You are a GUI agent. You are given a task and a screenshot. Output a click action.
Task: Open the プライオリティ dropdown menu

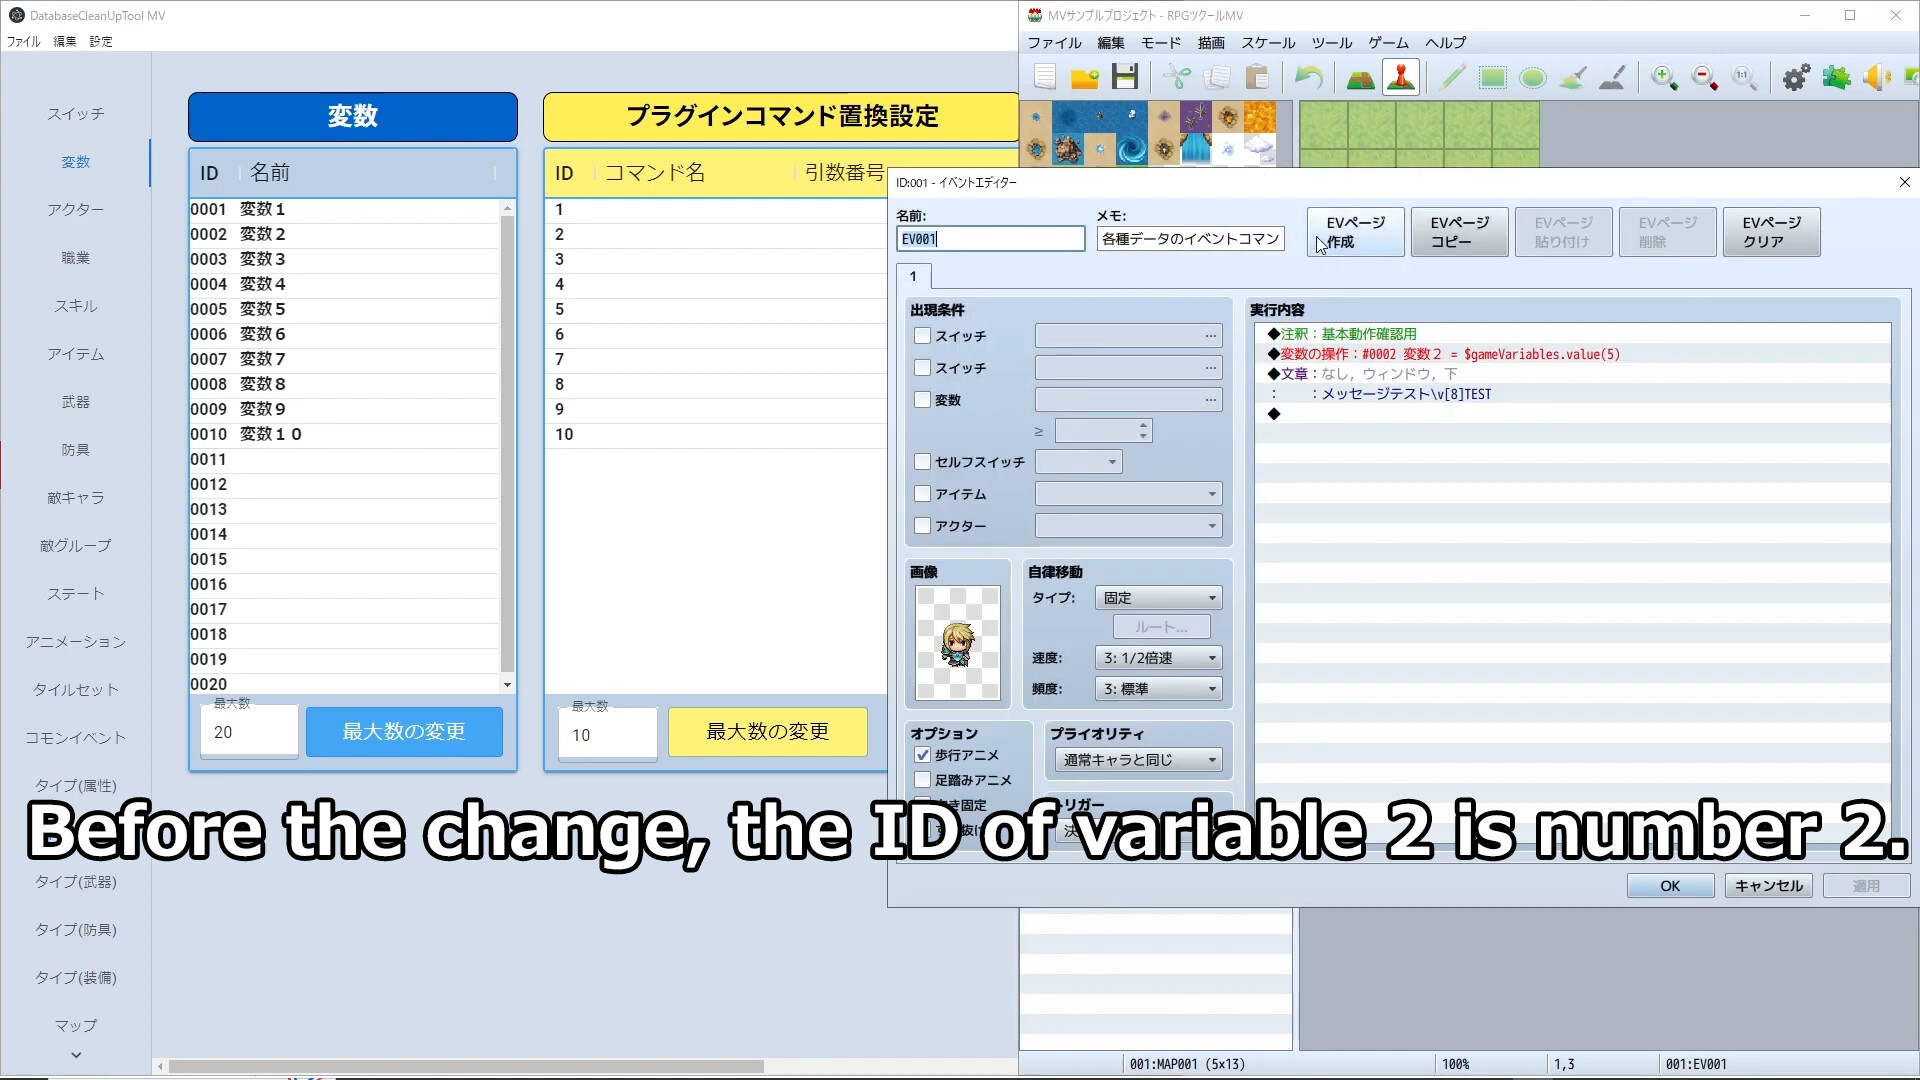point(1138,758)
